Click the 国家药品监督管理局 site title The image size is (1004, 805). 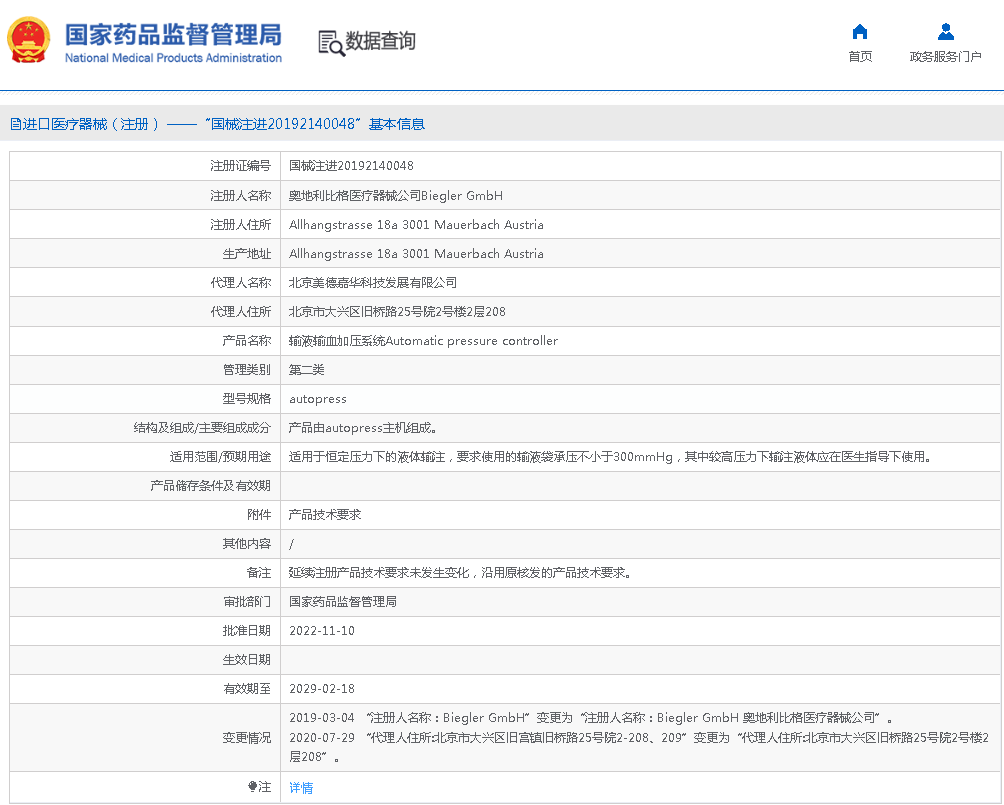pyautogui.click(x=173, y=35)
